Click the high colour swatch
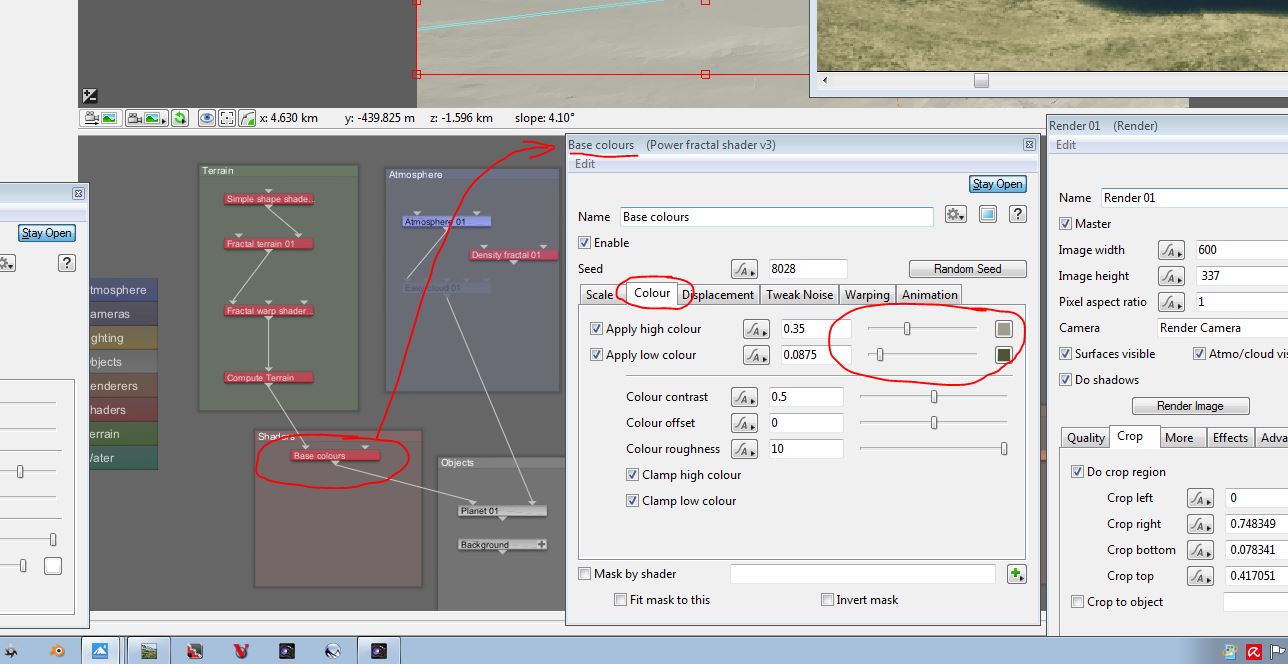This screenshot has height=664, width=1288. click(x=1003, y=329)
